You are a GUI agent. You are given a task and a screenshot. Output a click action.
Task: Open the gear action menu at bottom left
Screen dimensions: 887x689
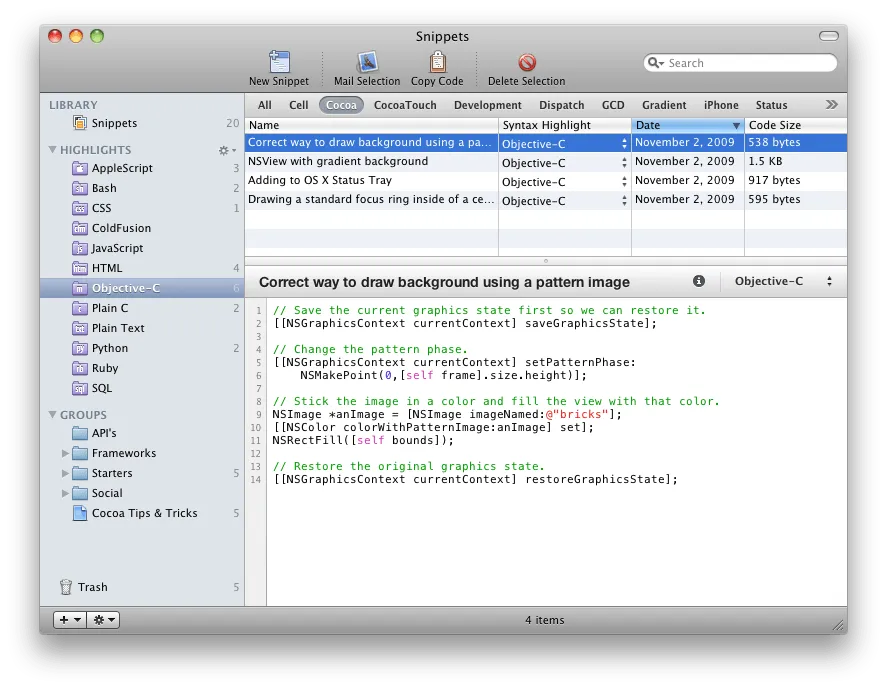(x=100, y=619)
